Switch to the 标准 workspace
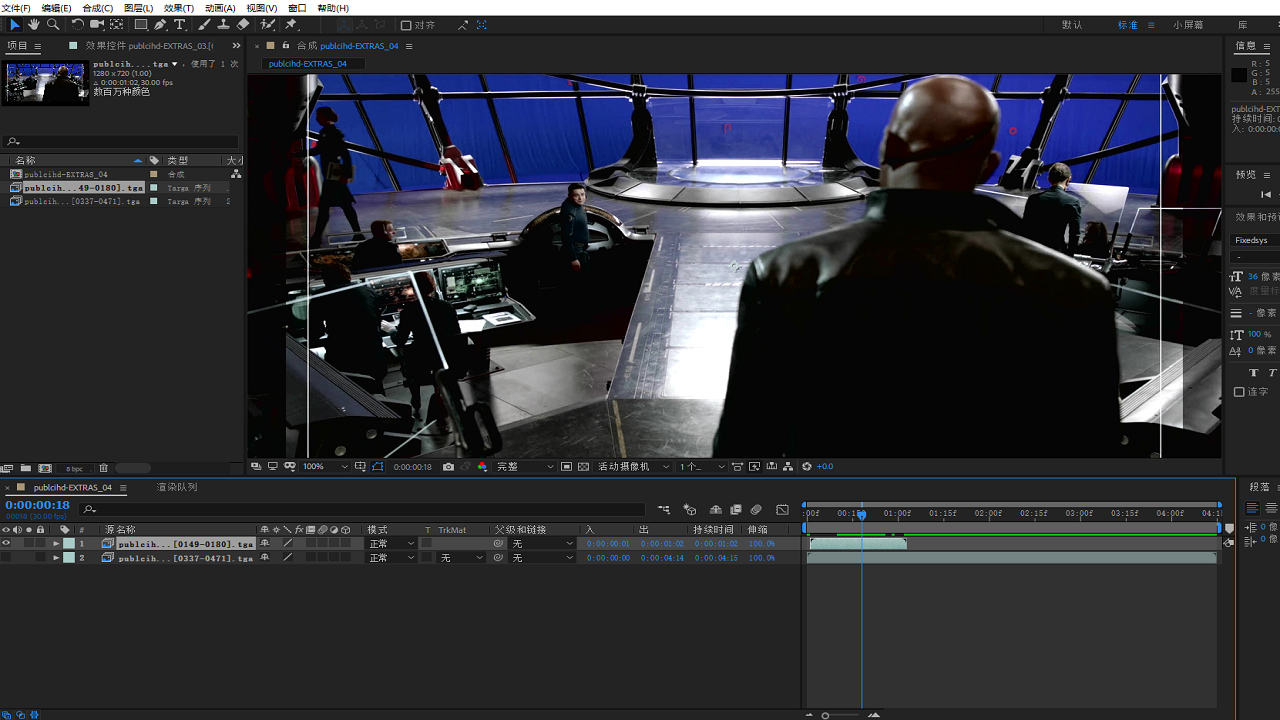 point(1128,25)
